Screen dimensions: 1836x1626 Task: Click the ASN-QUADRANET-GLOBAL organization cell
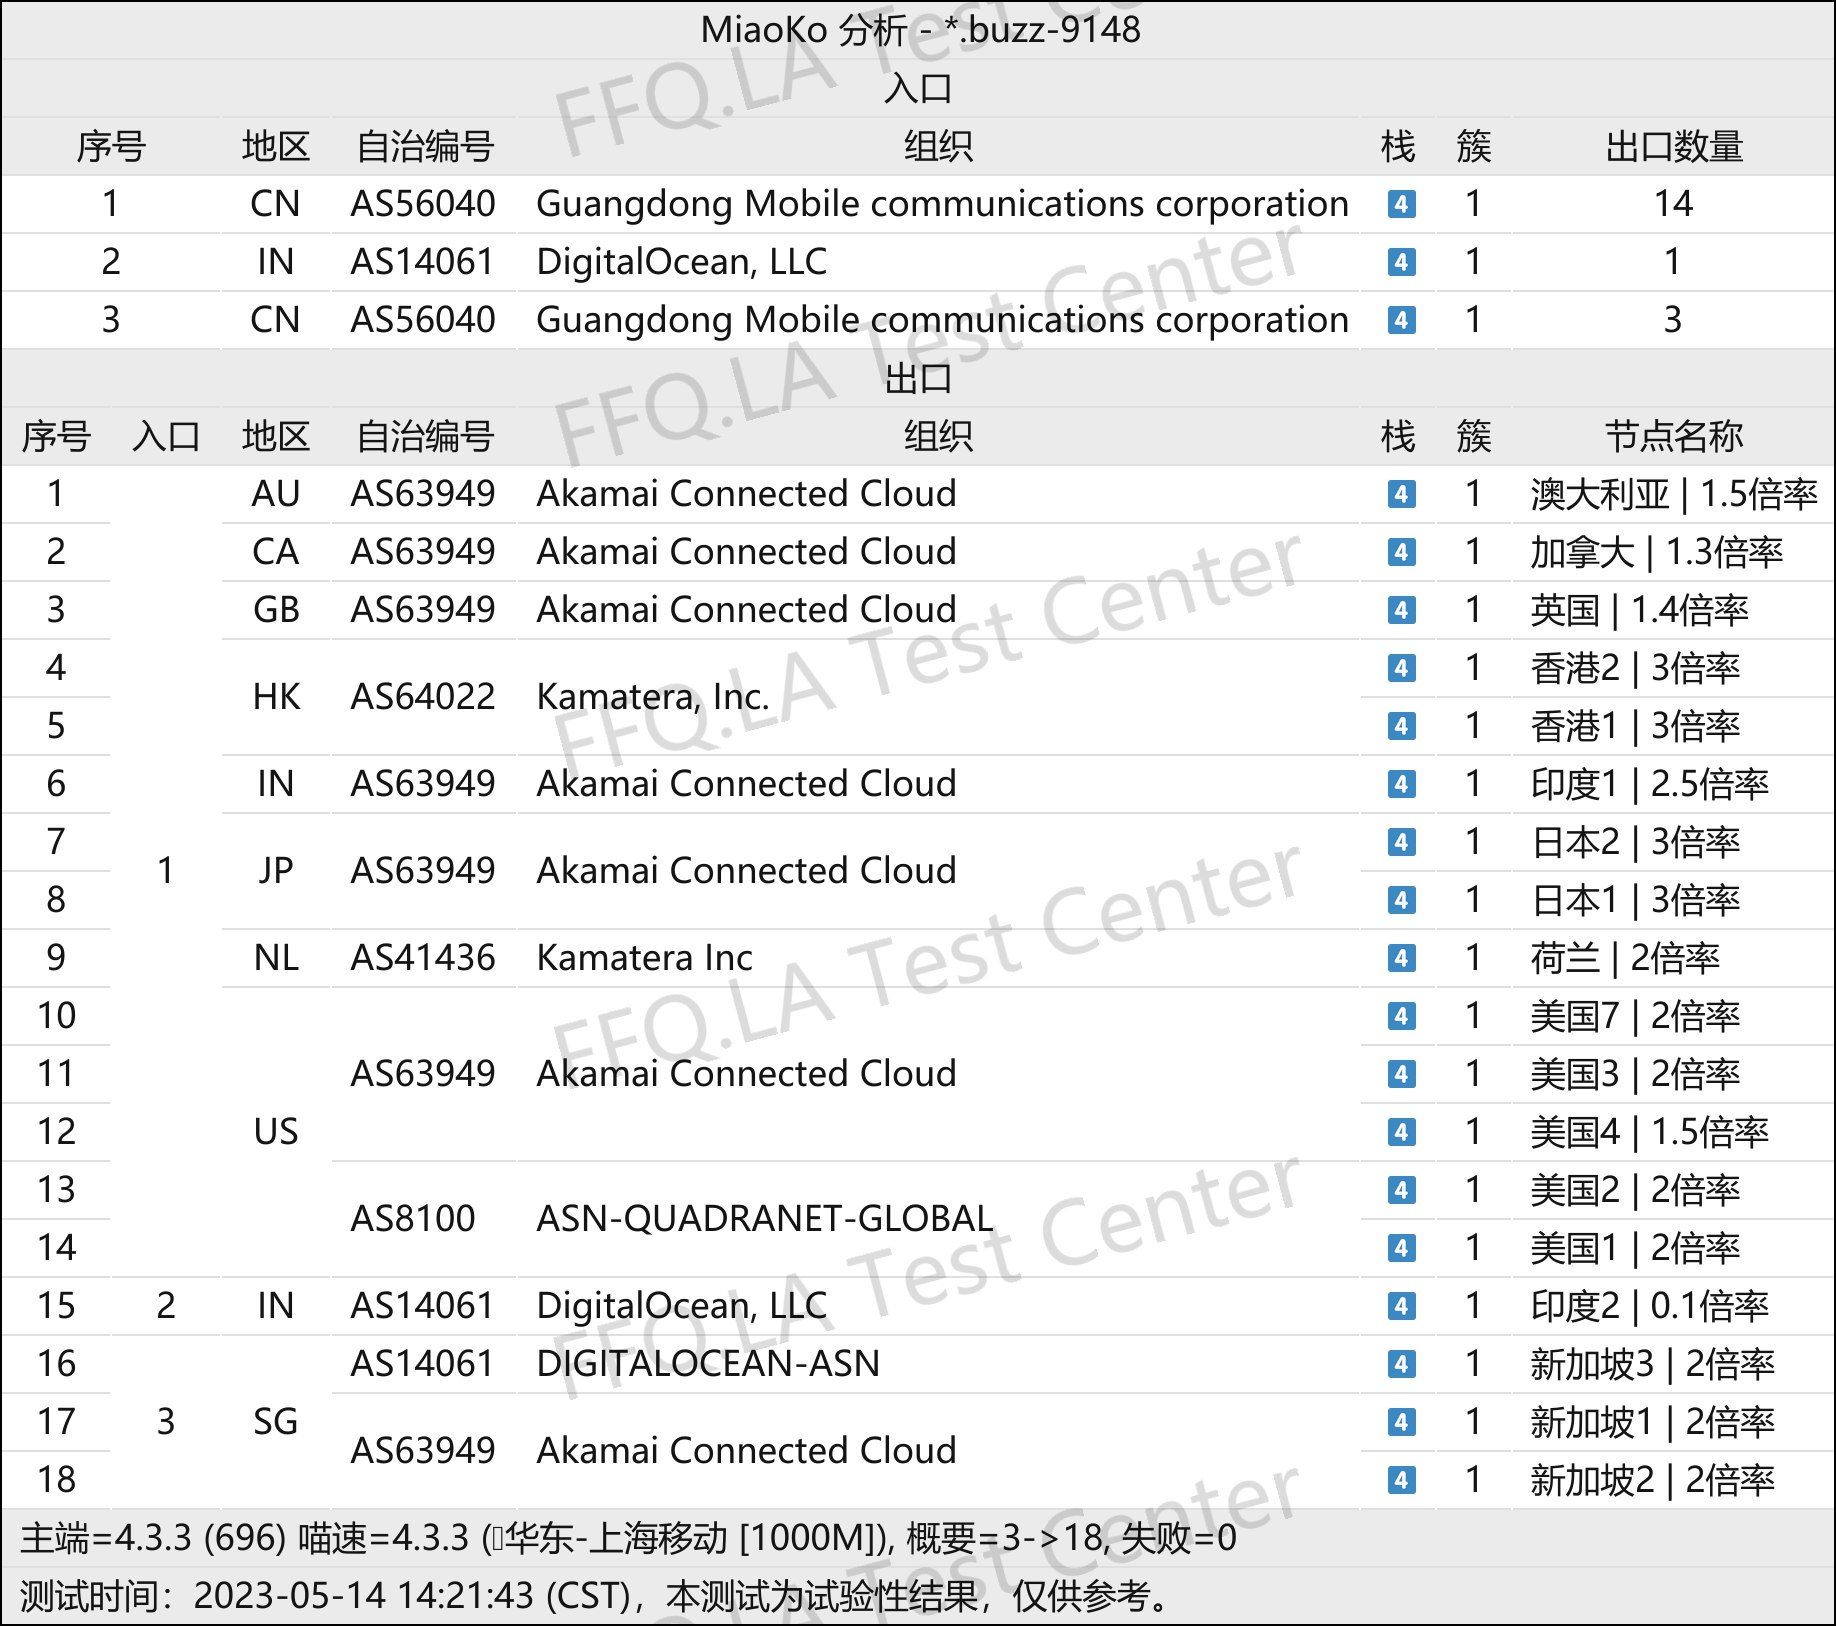tap(764, 1219)
